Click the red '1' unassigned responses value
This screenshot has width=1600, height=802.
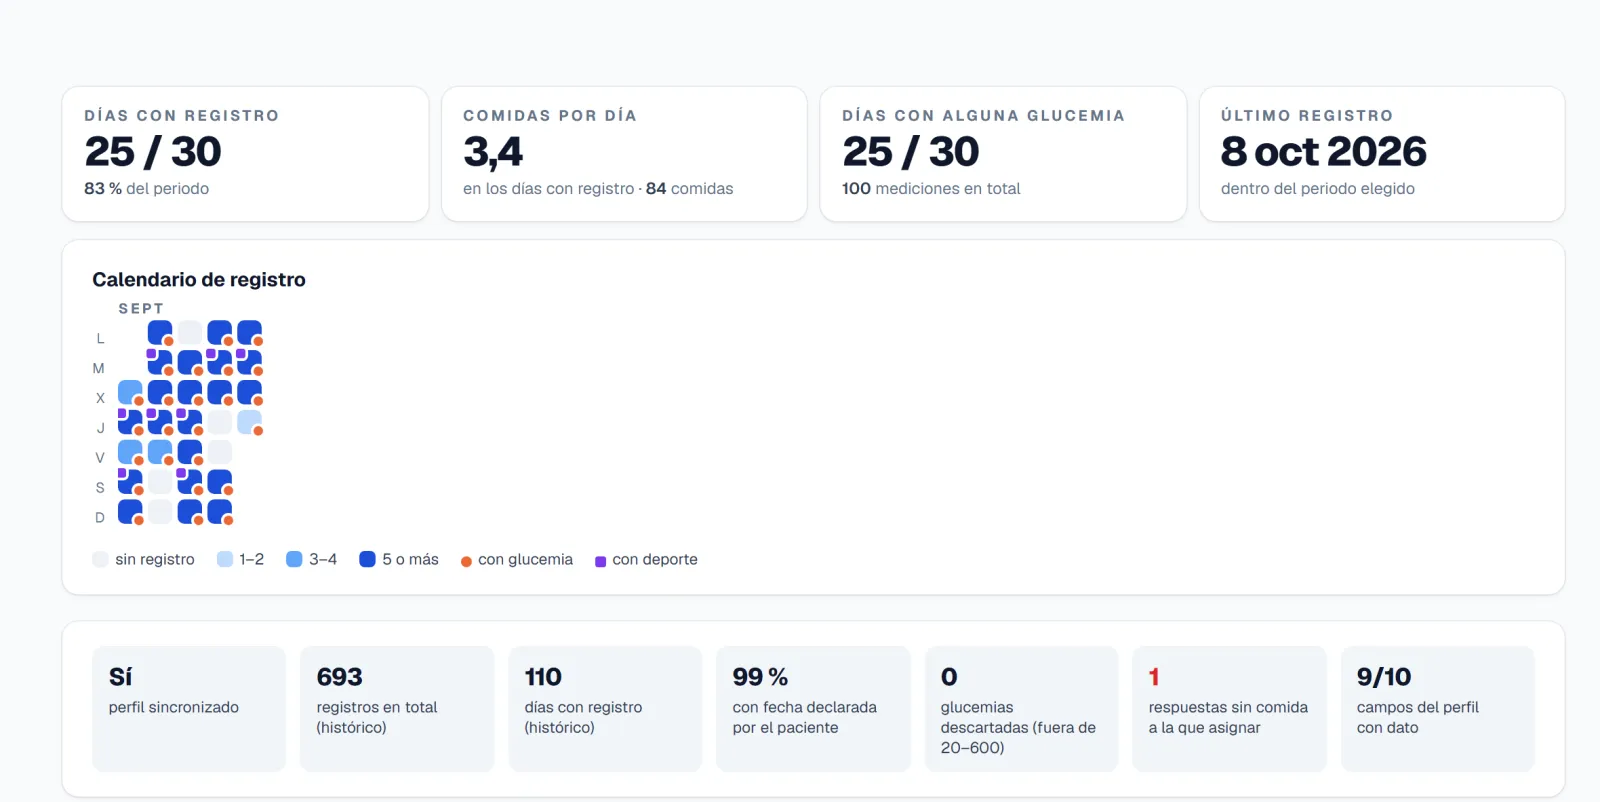(1154, 677)
